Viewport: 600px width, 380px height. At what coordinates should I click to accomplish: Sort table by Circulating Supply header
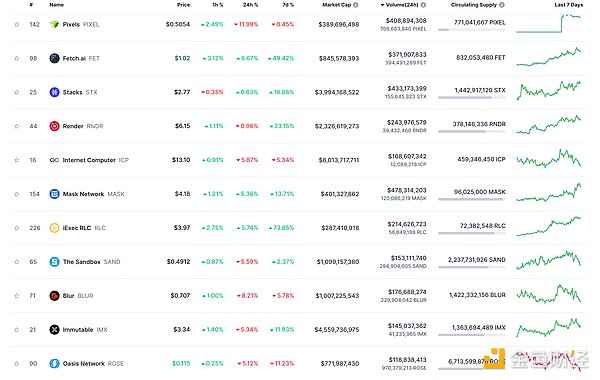point(474,5)
